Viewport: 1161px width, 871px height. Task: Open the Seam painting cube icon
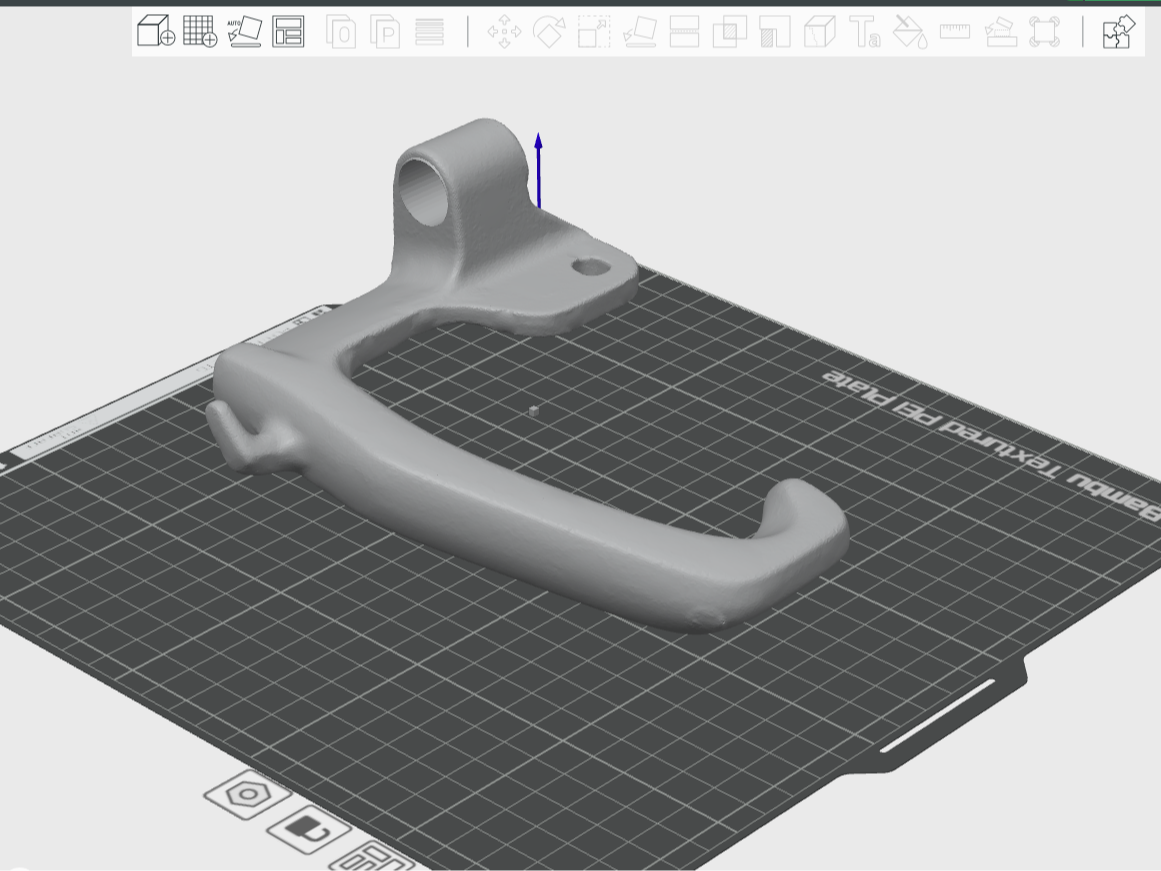(x=820, y=32)
